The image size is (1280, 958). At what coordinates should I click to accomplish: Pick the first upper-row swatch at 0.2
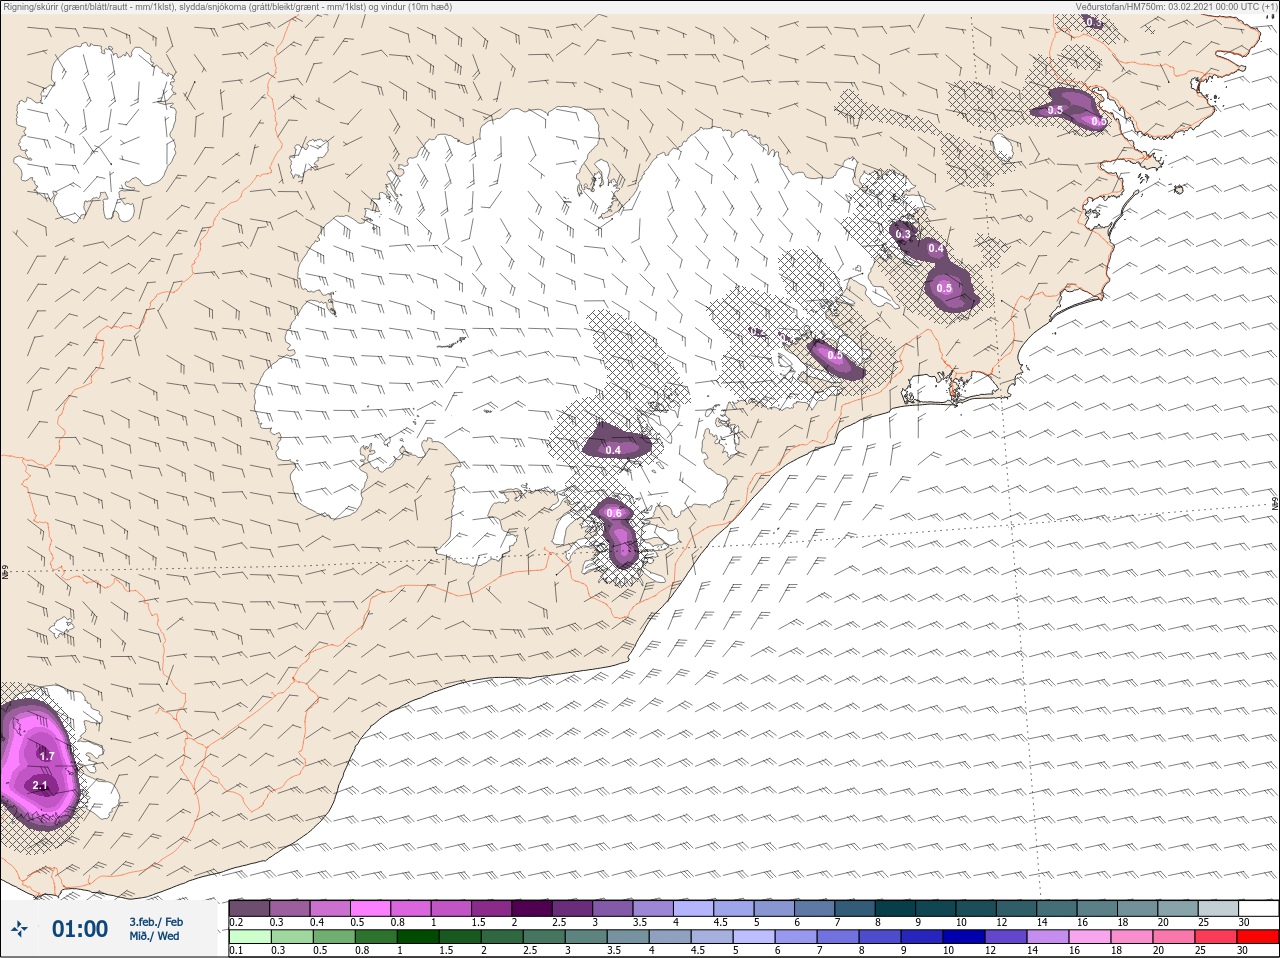click(x=249, y=908)
